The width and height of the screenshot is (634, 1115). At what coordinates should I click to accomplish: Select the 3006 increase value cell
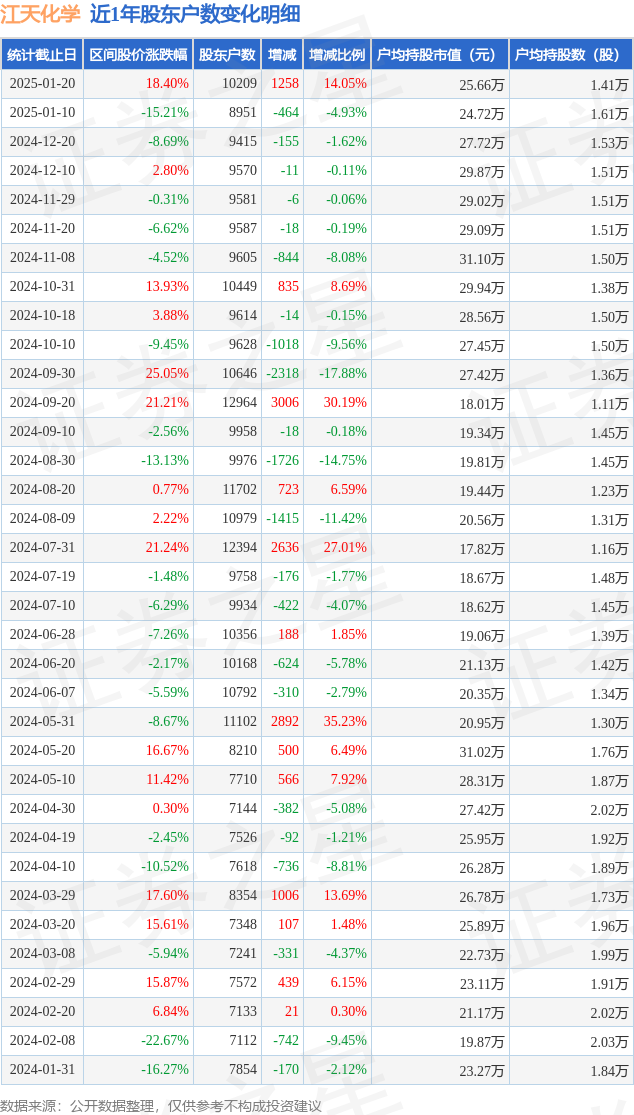[x=285, y=403]
